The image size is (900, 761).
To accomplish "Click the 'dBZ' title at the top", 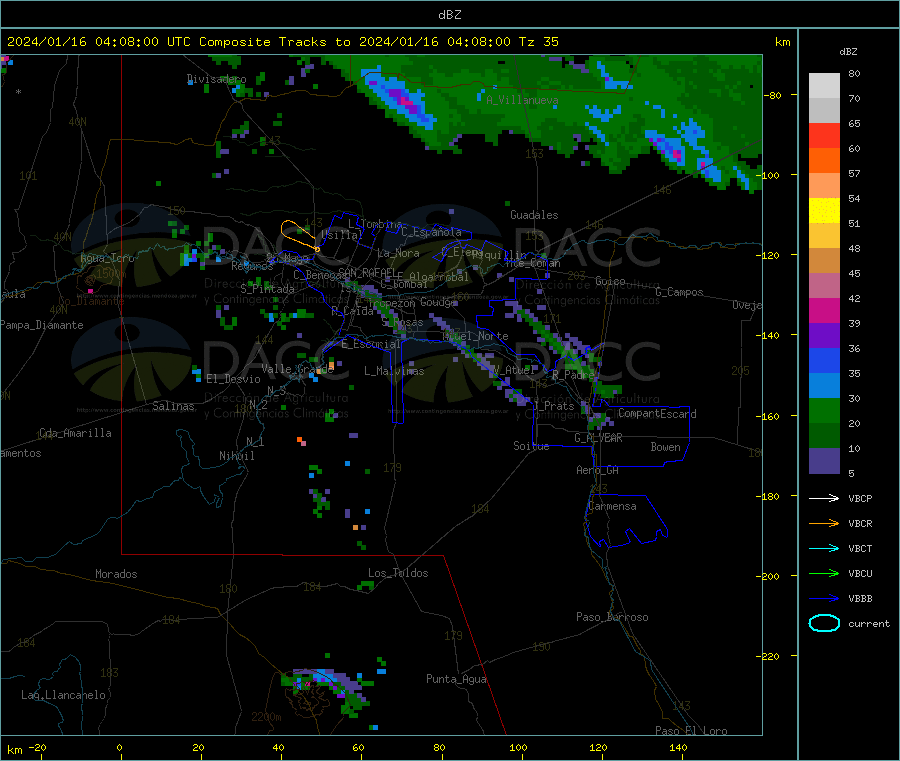I will pos(449,15).
